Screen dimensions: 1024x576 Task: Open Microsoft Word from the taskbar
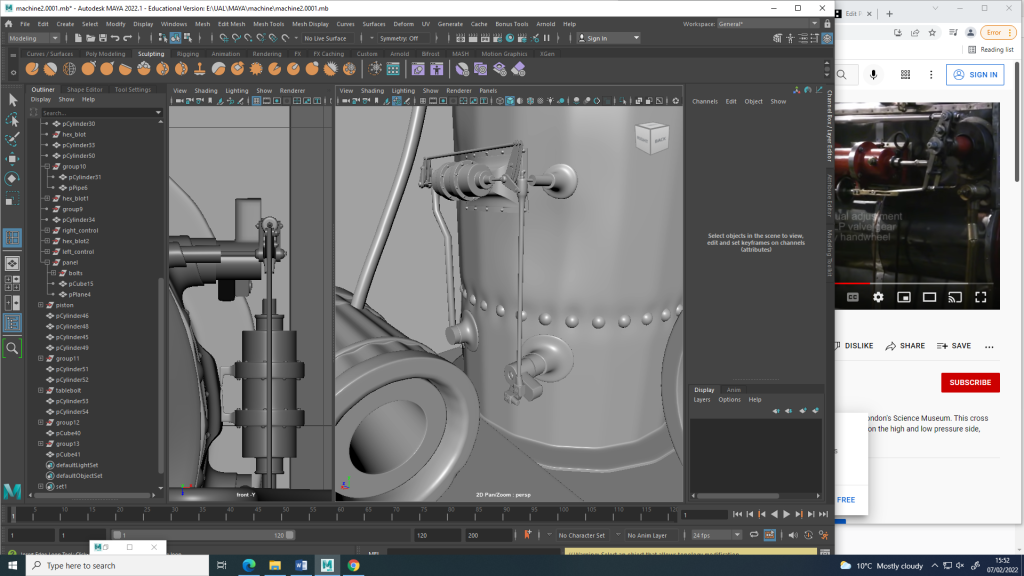[301, 565]
